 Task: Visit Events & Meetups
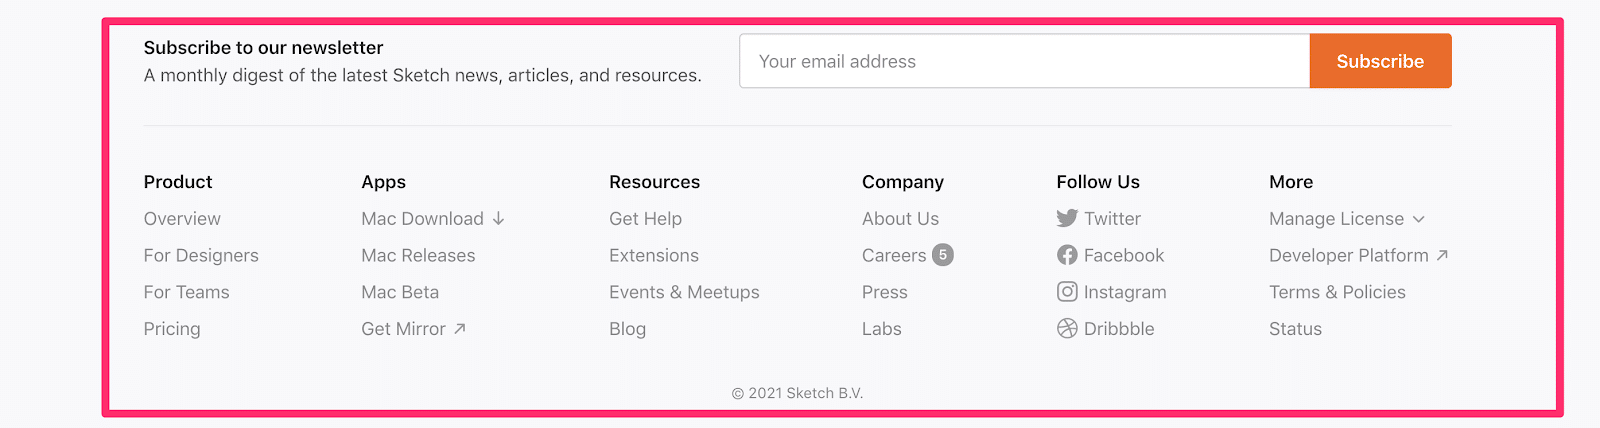684,292
